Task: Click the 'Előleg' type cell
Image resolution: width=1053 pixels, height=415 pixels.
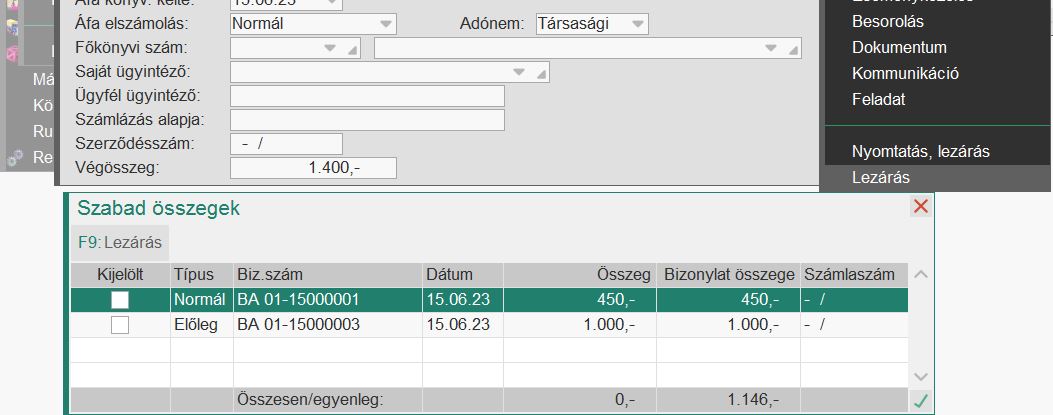Action: coord(201,325)
